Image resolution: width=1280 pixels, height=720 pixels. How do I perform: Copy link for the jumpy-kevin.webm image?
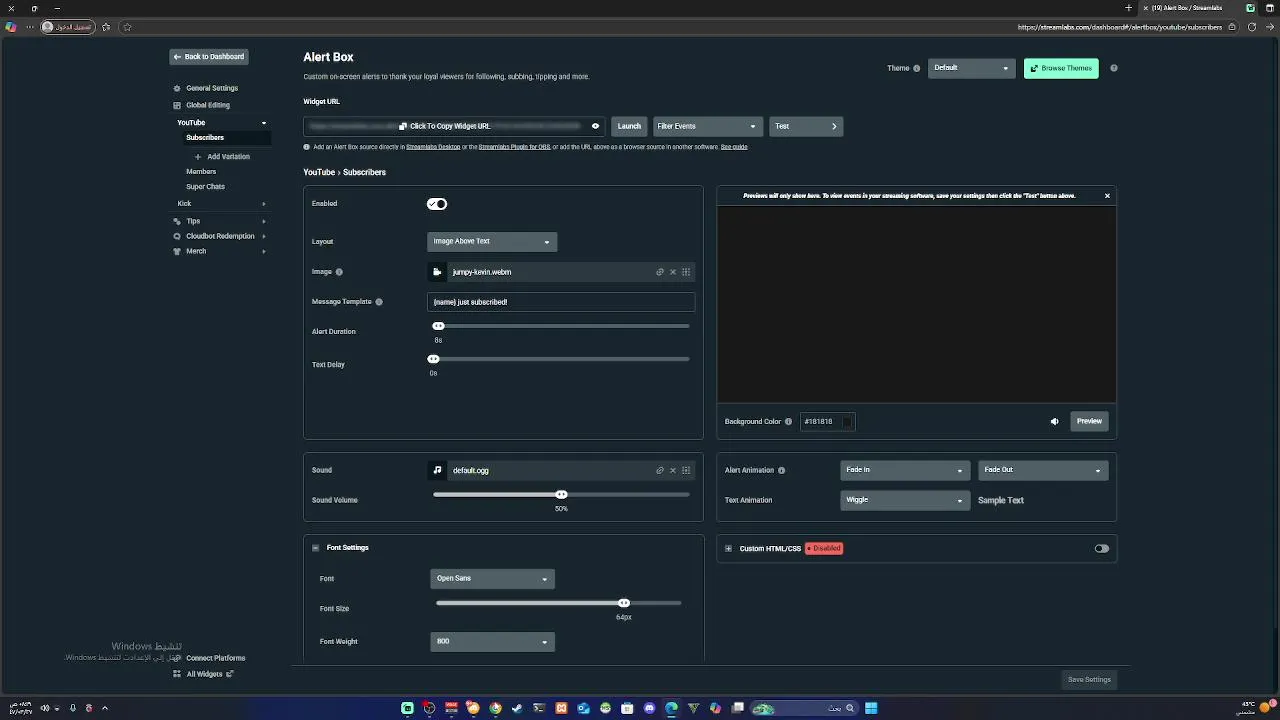660,272
